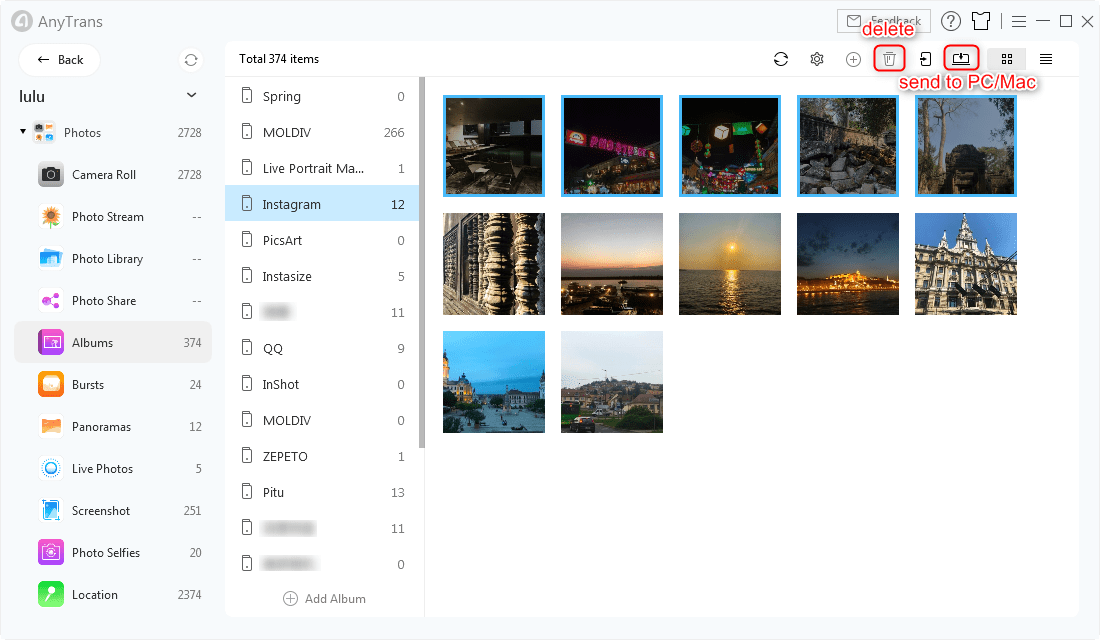
Task: Select Albums in sidebar
Action: point(113,342)
